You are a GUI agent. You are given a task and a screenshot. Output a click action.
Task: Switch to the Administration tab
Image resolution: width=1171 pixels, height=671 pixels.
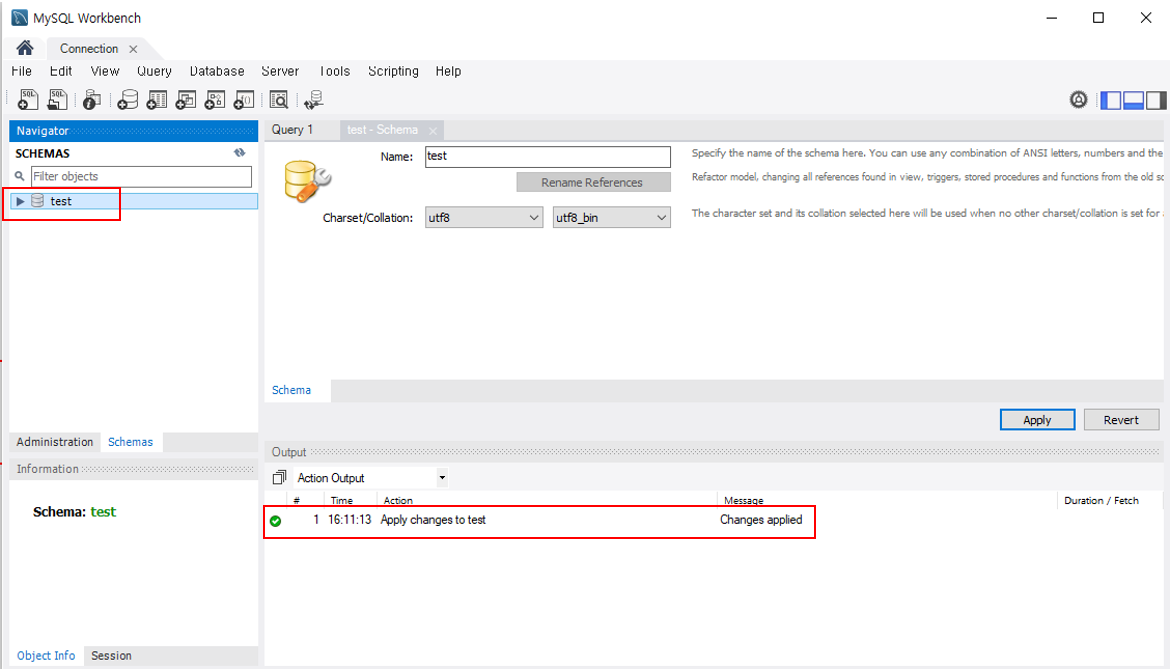(55, 442)
